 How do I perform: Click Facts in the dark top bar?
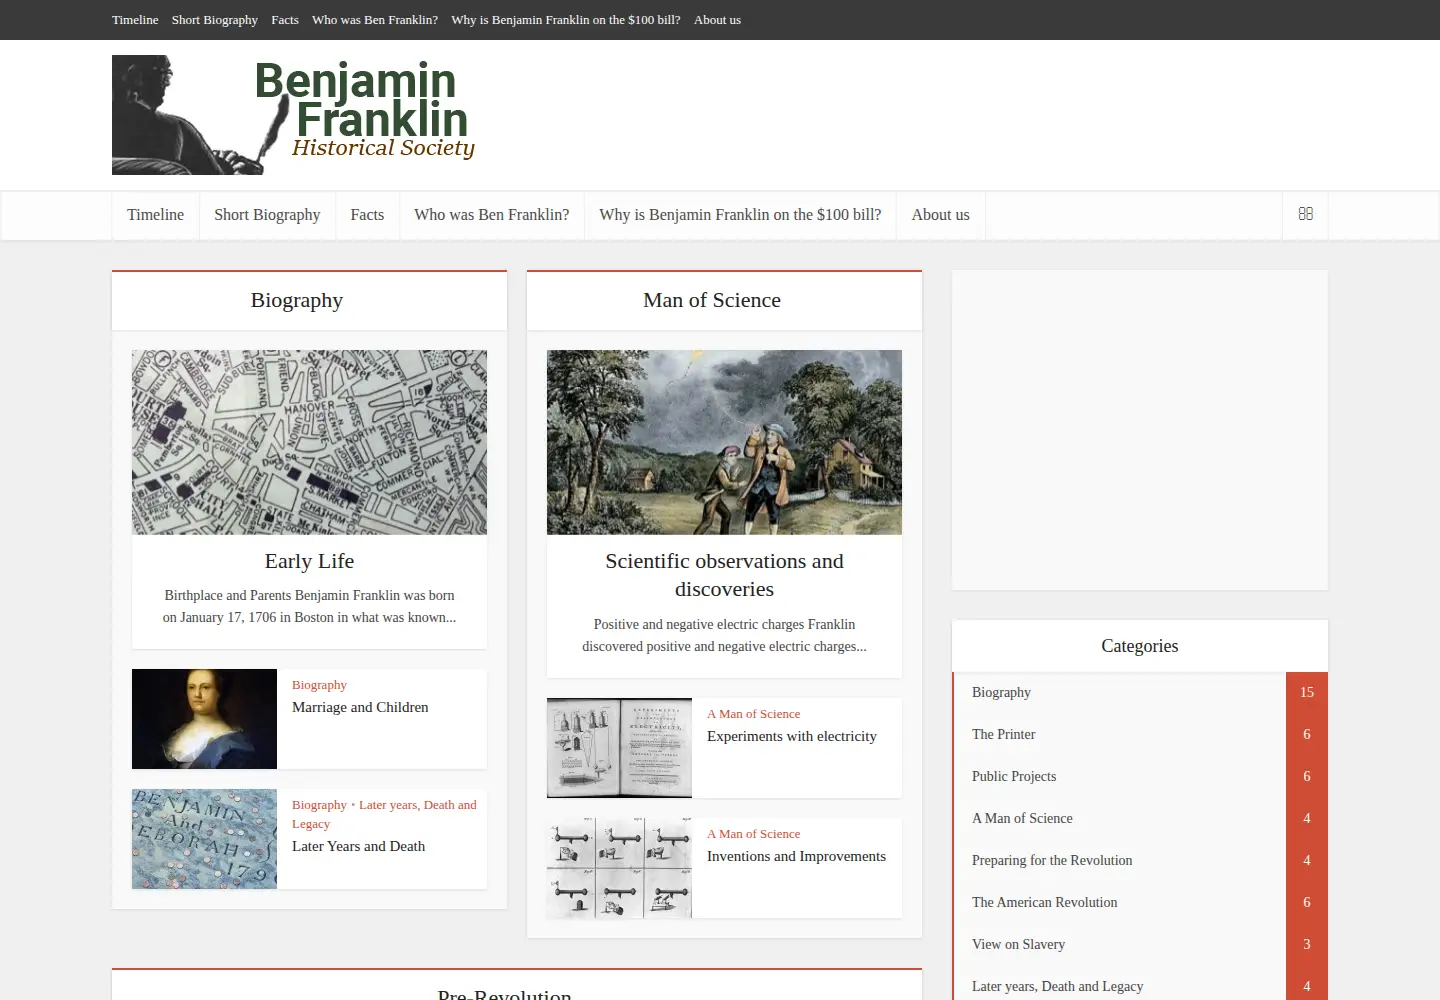click(x=285, y=20)
